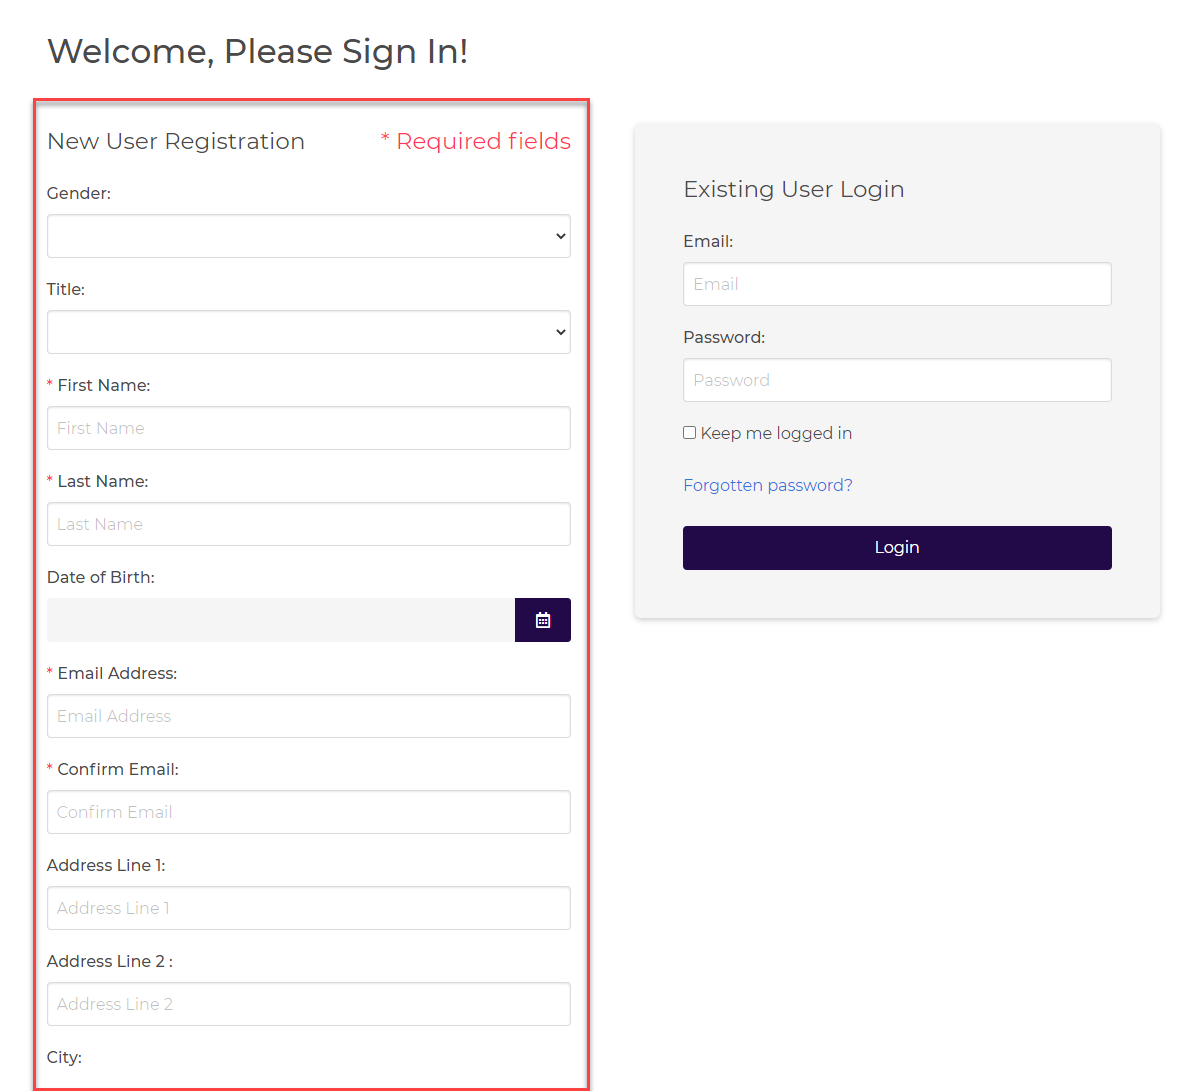Click the Existing User Login heading
1178x1091 pixels.
pyautogui.click(x=793, y=190)
